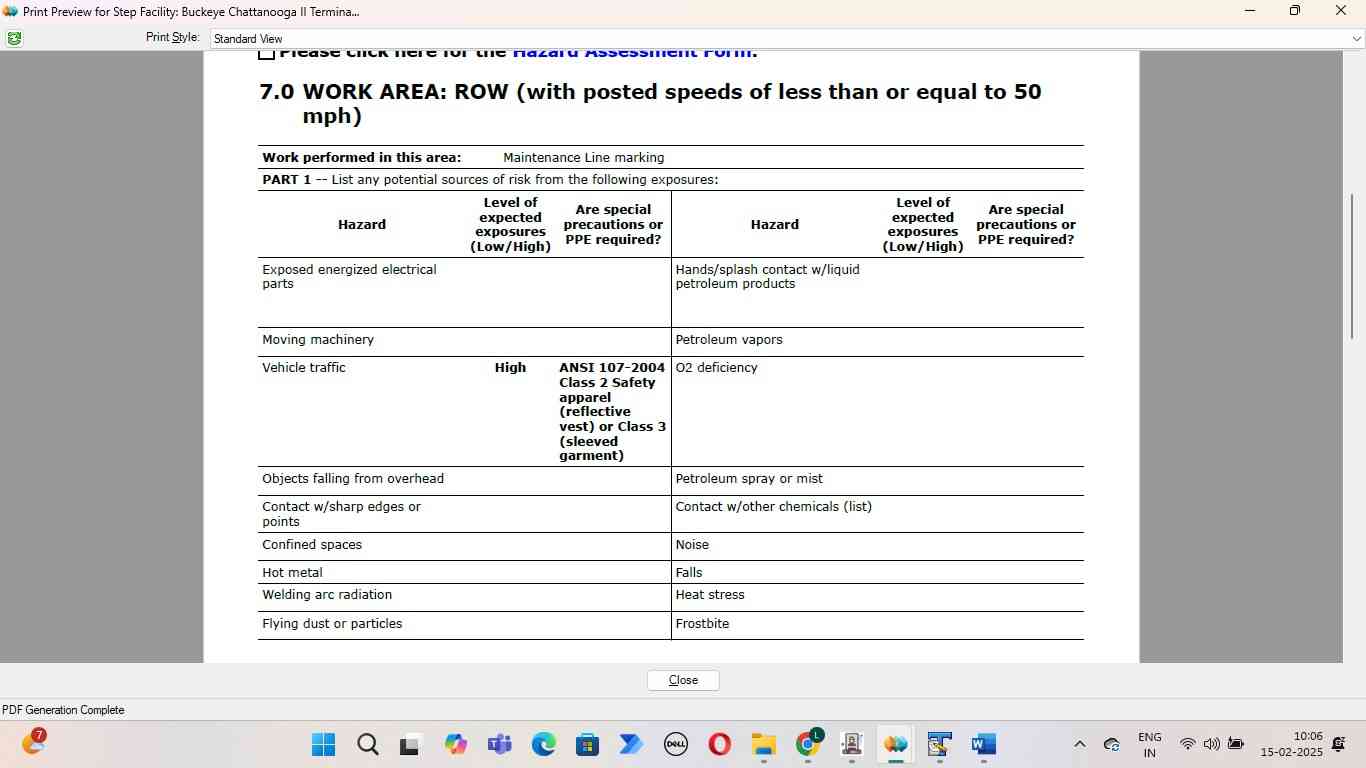
Task: Click 'Objects falling from overhead' row
Action: click(x=353, y=479)
